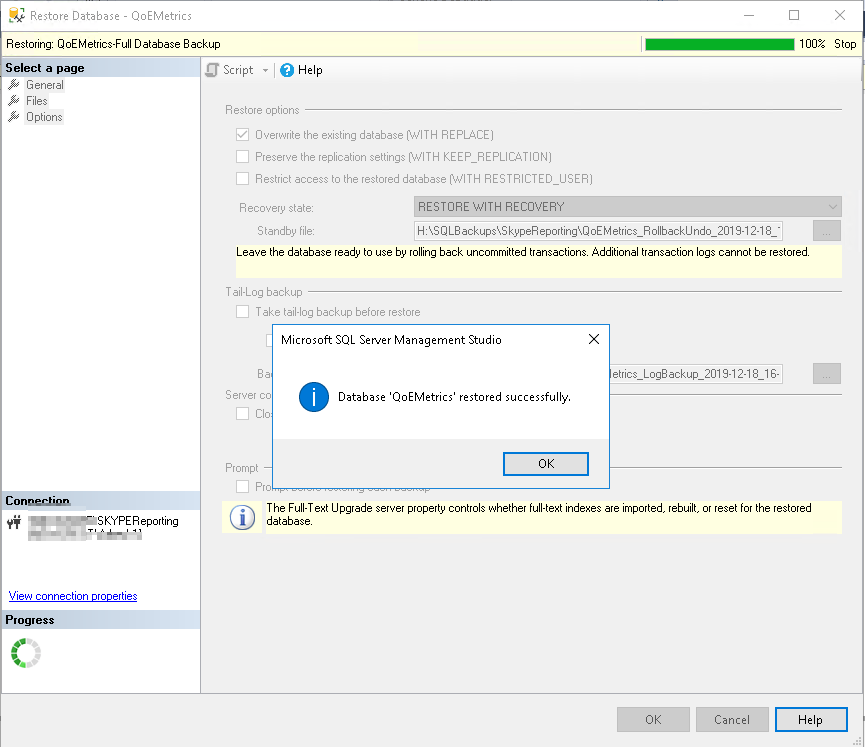The height and width of the screenshot is (747, 865).
Task: Open the Recovery state dropdown
Action: coord(628,207)
